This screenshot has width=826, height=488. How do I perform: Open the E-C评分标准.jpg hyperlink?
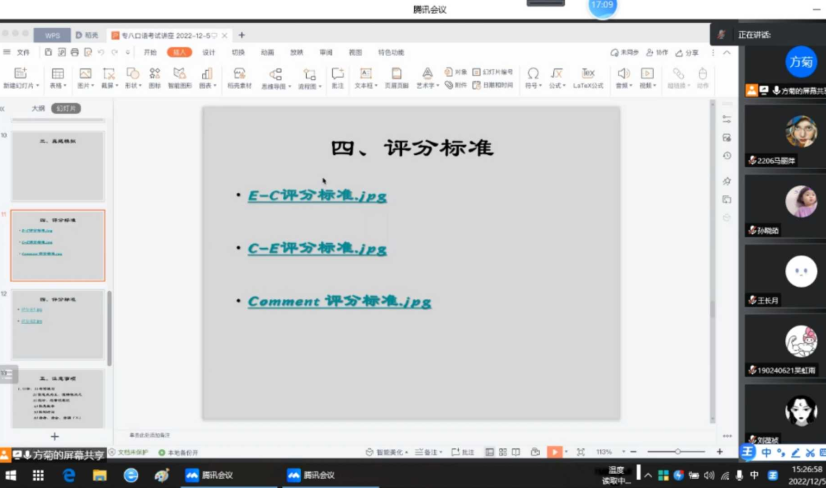317,196
